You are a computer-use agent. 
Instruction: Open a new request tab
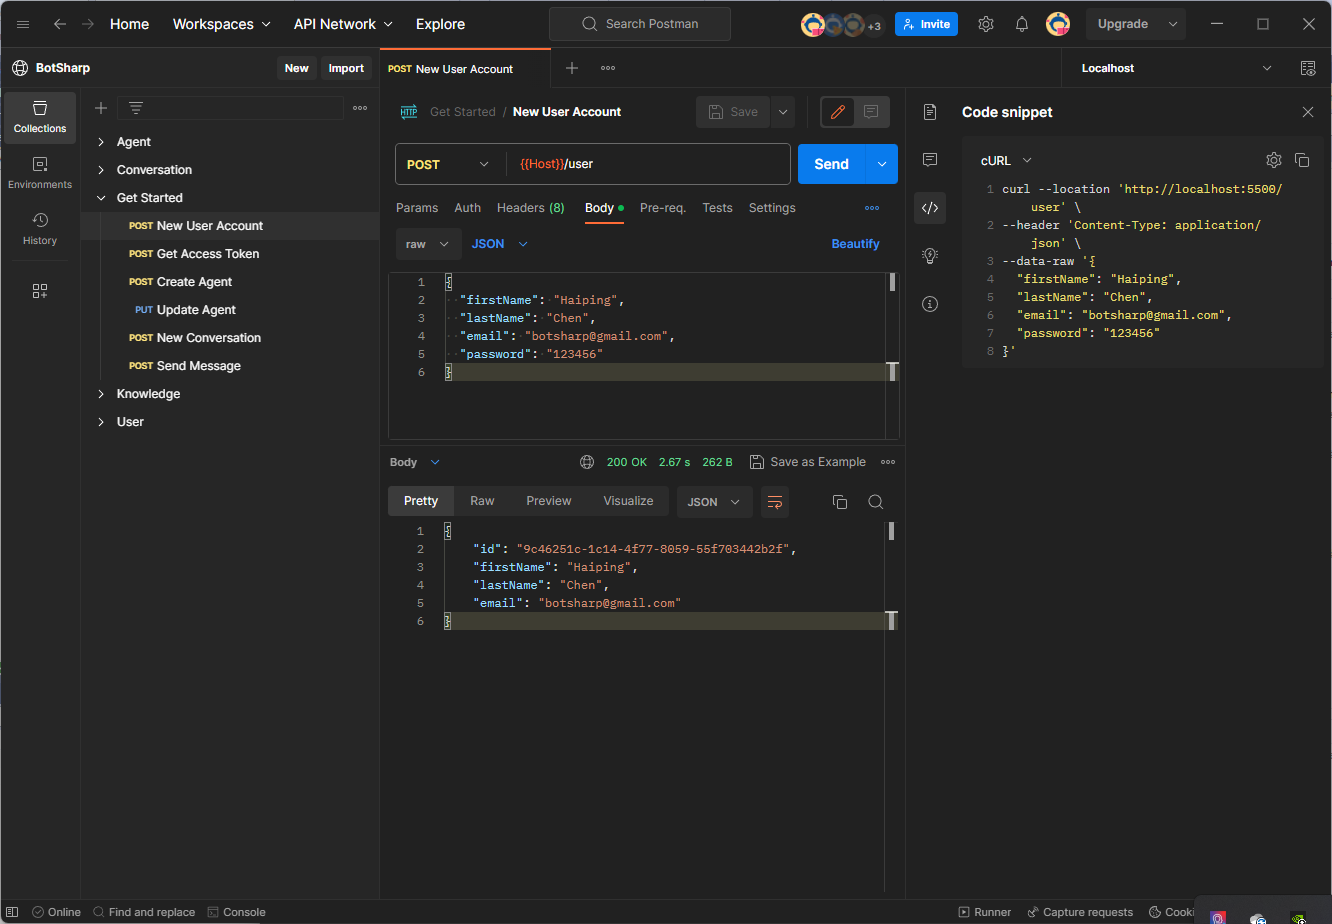572,68
